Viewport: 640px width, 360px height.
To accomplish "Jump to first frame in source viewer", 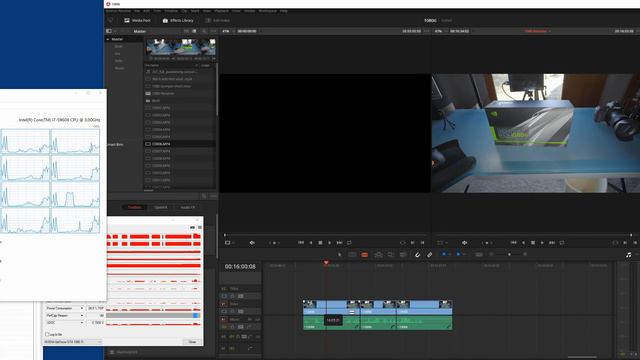I will 301,242.
